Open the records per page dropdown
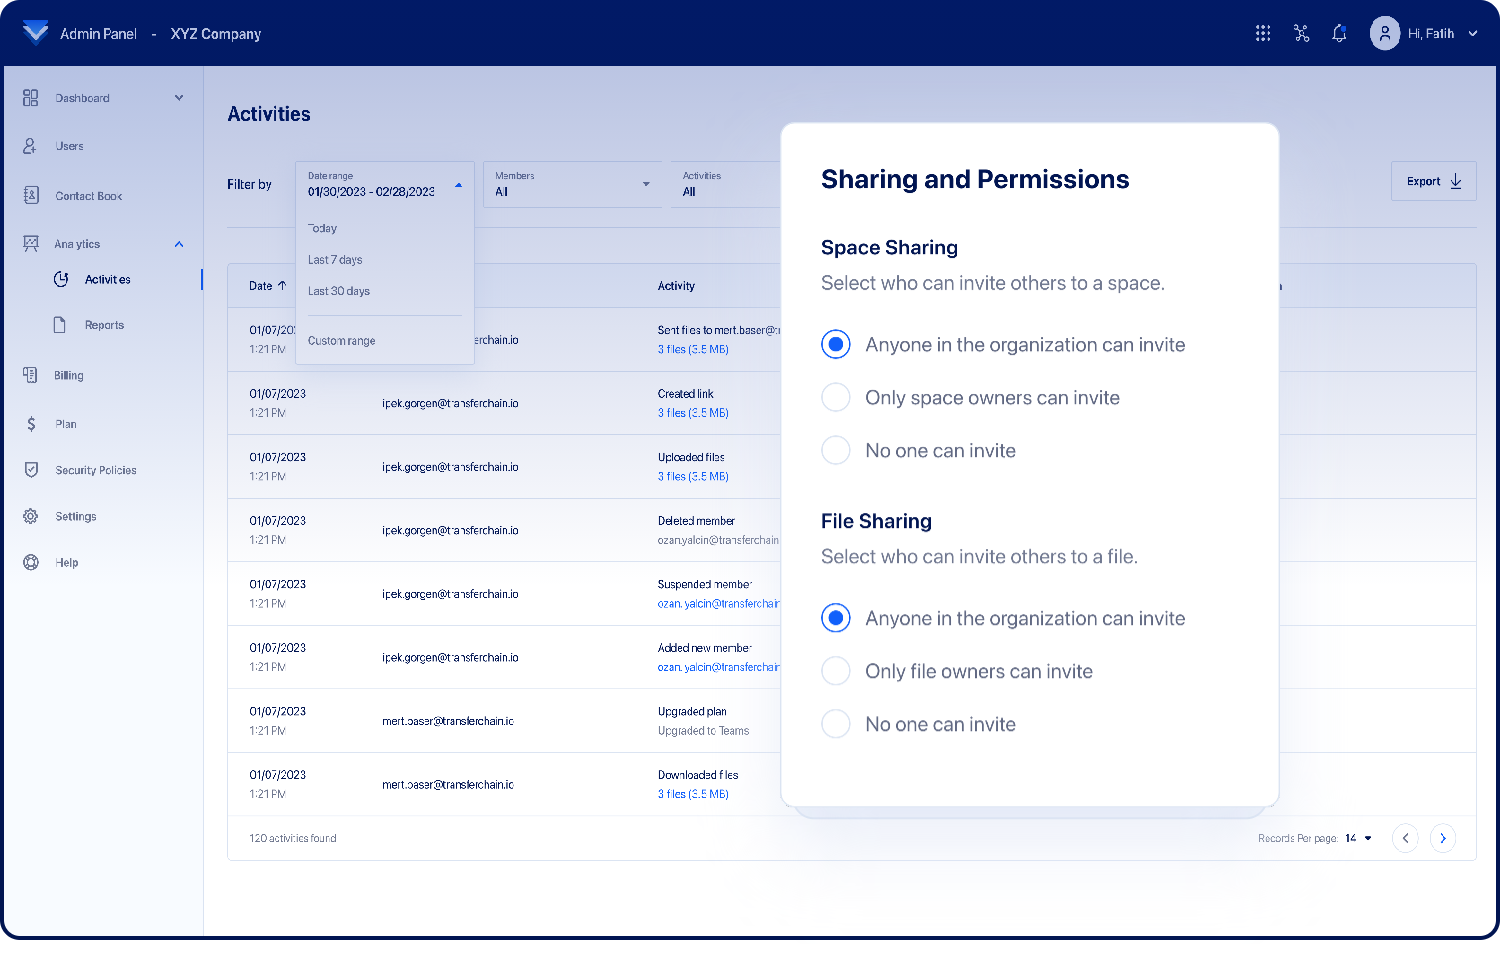This screenshot has width=1500, height=956. click(1358, 838)
